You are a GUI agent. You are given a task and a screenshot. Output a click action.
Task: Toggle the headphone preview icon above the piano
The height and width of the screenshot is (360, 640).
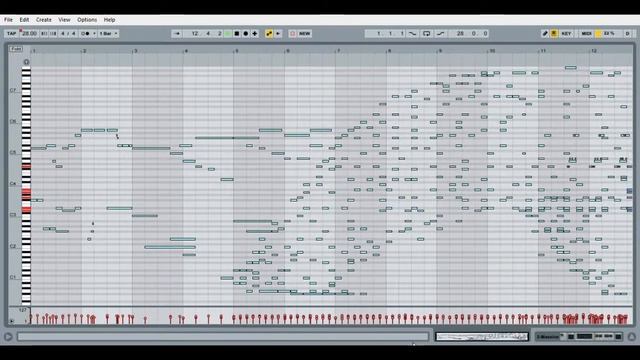click(26, 62)
